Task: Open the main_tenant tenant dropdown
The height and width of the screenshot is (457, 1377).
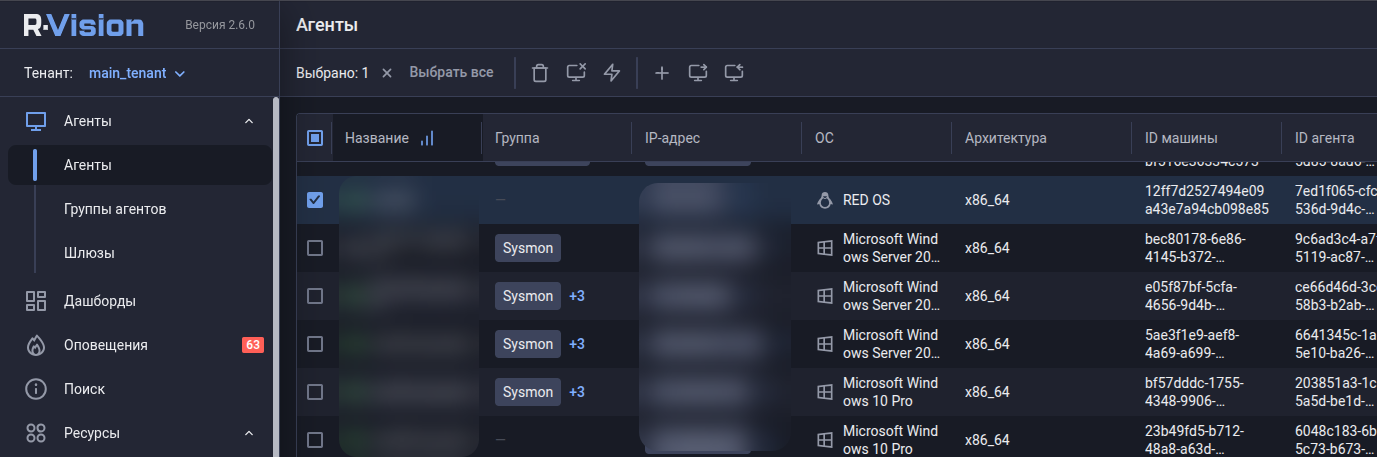Action: (x=137, y=73)
